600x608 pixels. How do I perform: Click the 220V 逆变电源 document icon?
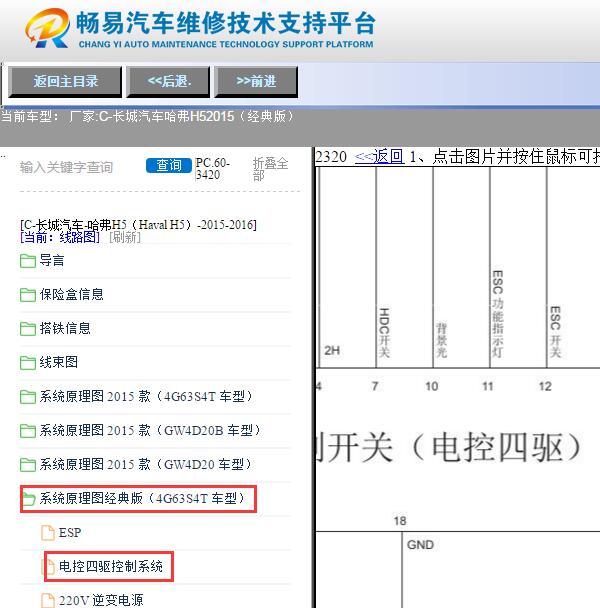(48, 600)
